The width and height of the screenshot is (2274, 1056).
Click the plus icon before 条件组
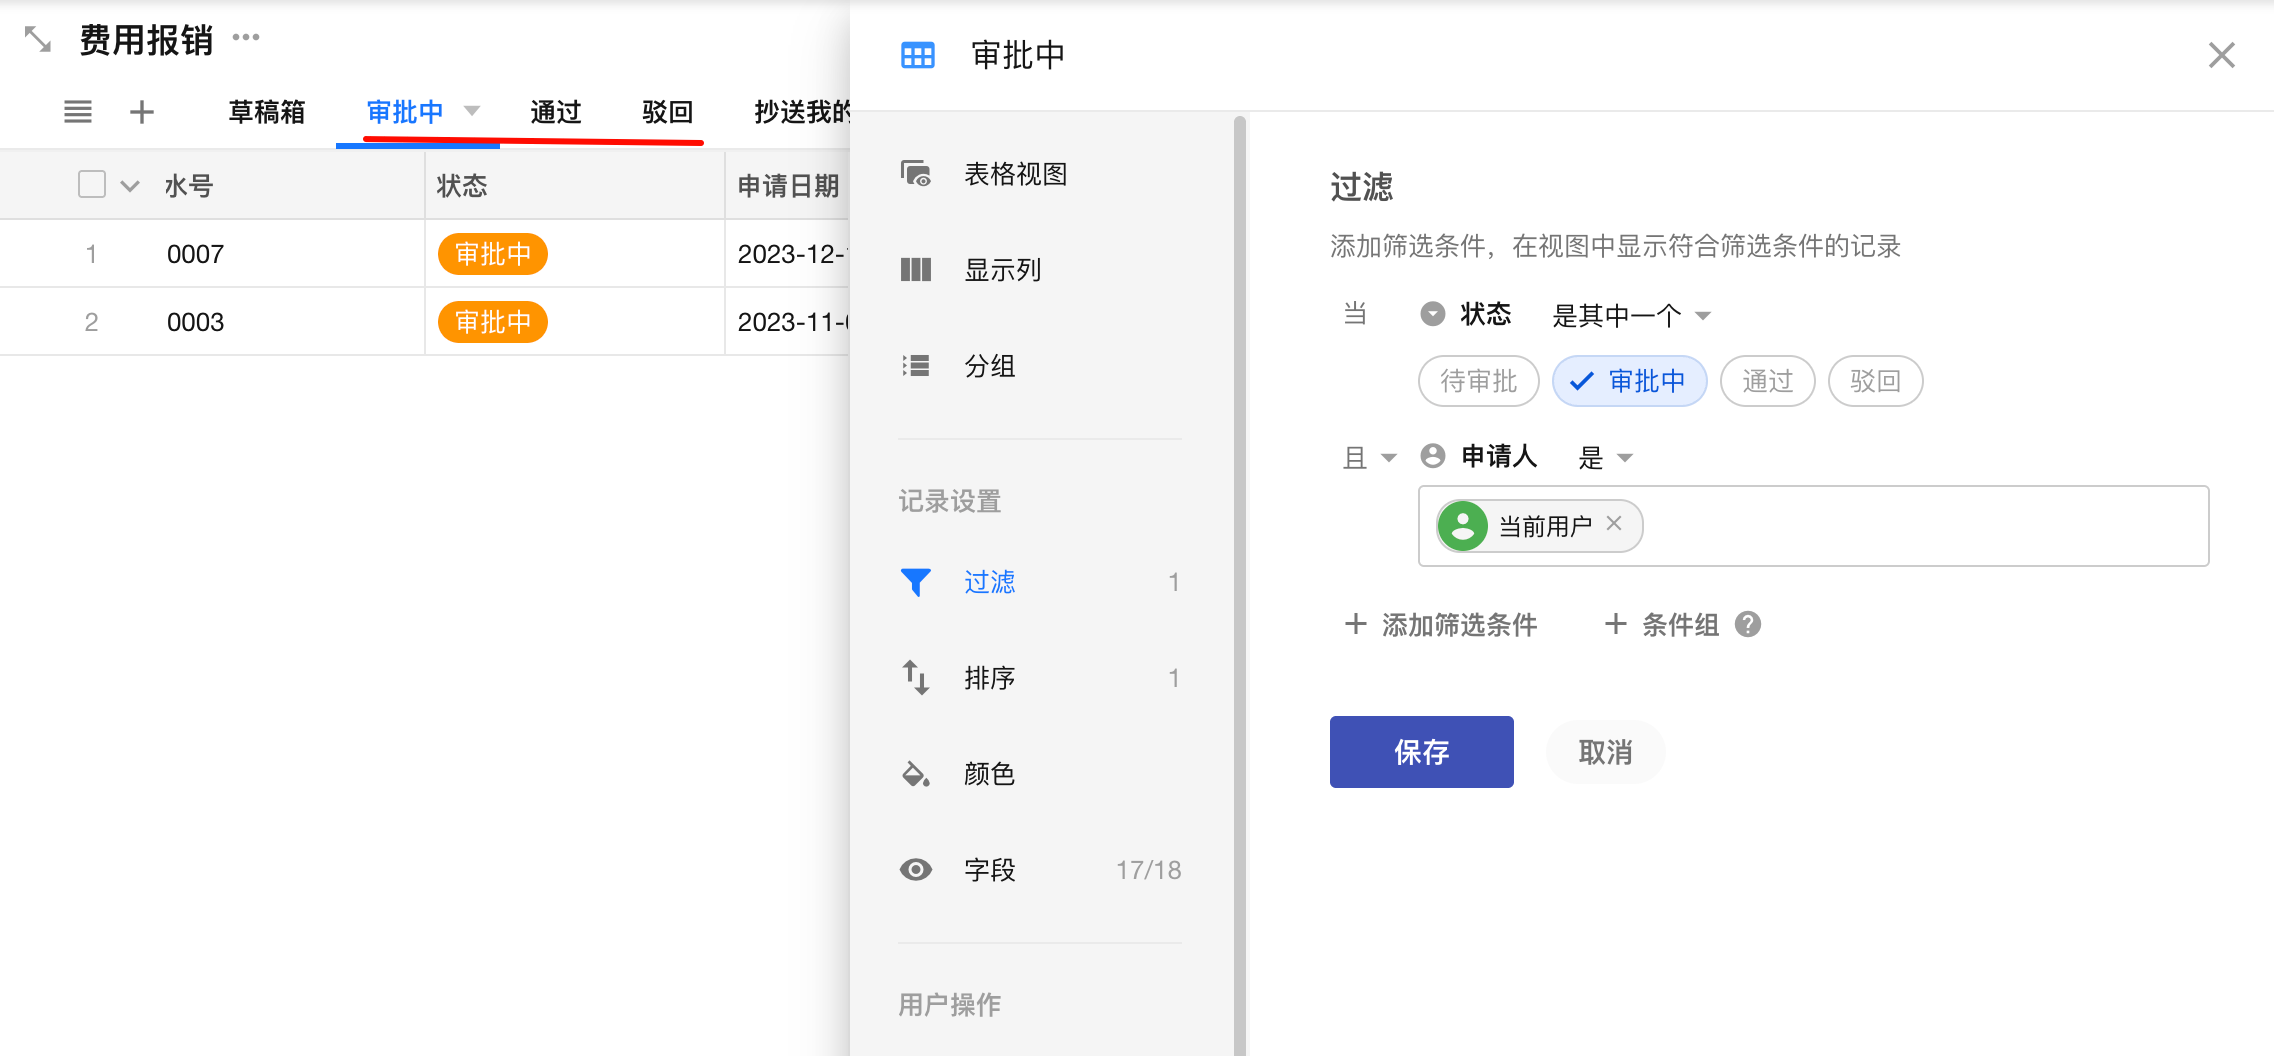(1616, 624)
